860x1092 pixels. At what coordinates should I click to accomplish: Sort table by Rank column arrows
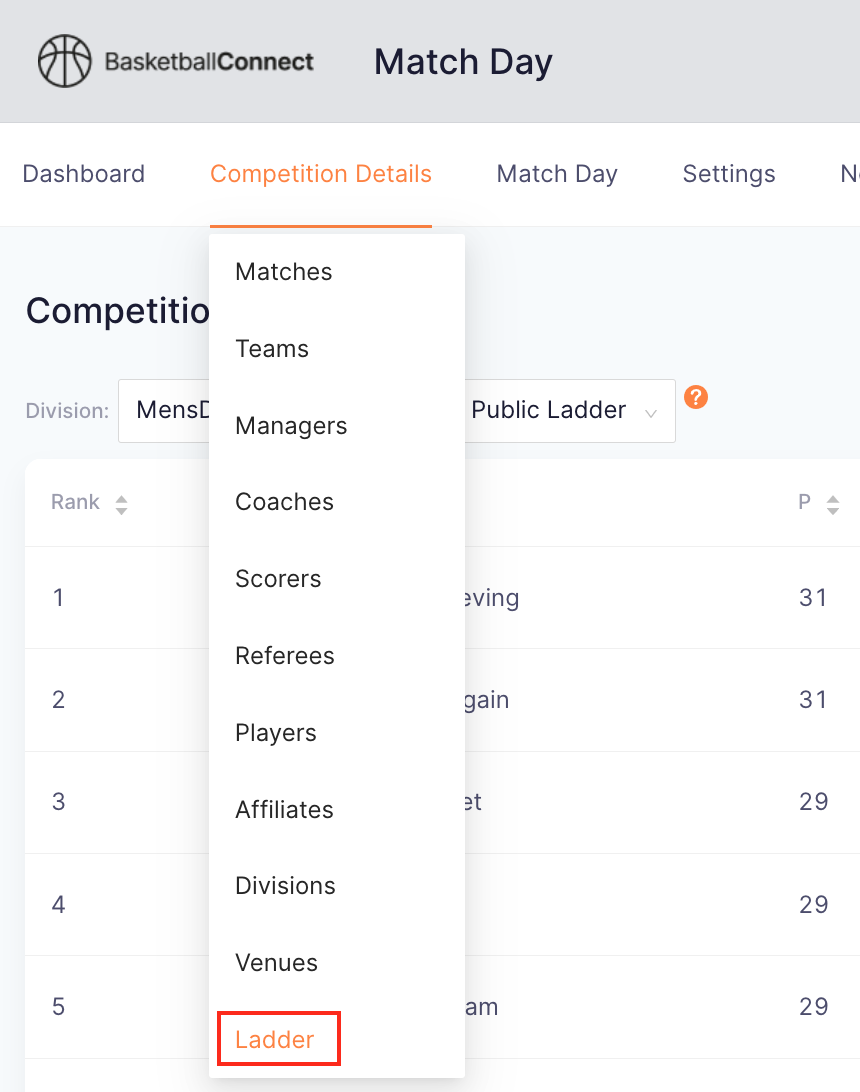click(121, 504)
